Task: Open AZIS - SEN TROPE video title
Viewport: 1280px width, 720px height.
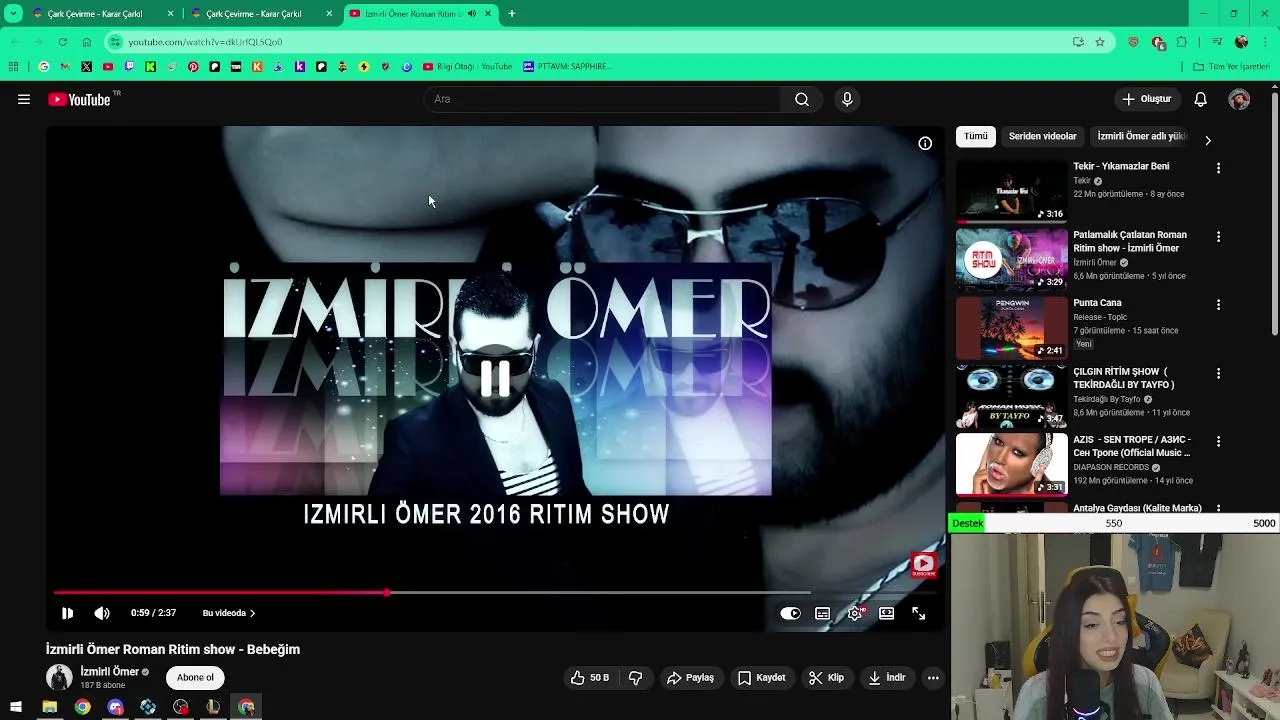Action: 1132,446
